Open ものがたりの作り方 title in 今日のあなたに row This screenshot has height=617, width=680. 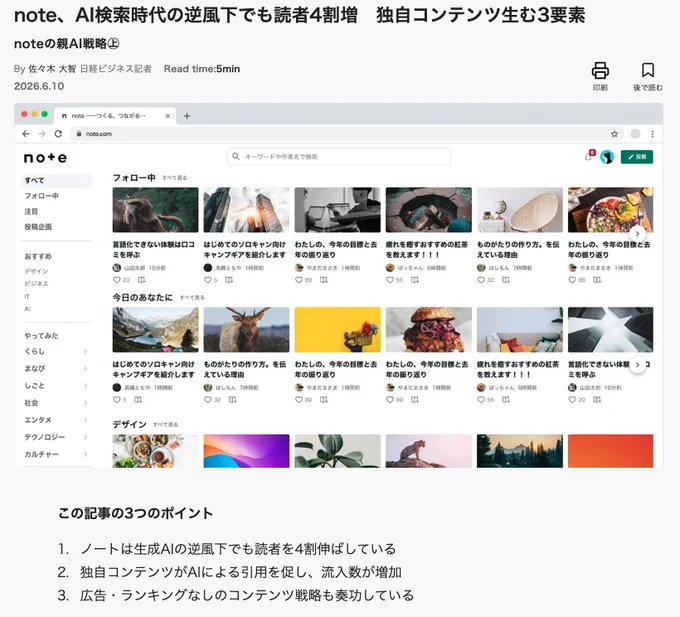click(x=245, y=369)
